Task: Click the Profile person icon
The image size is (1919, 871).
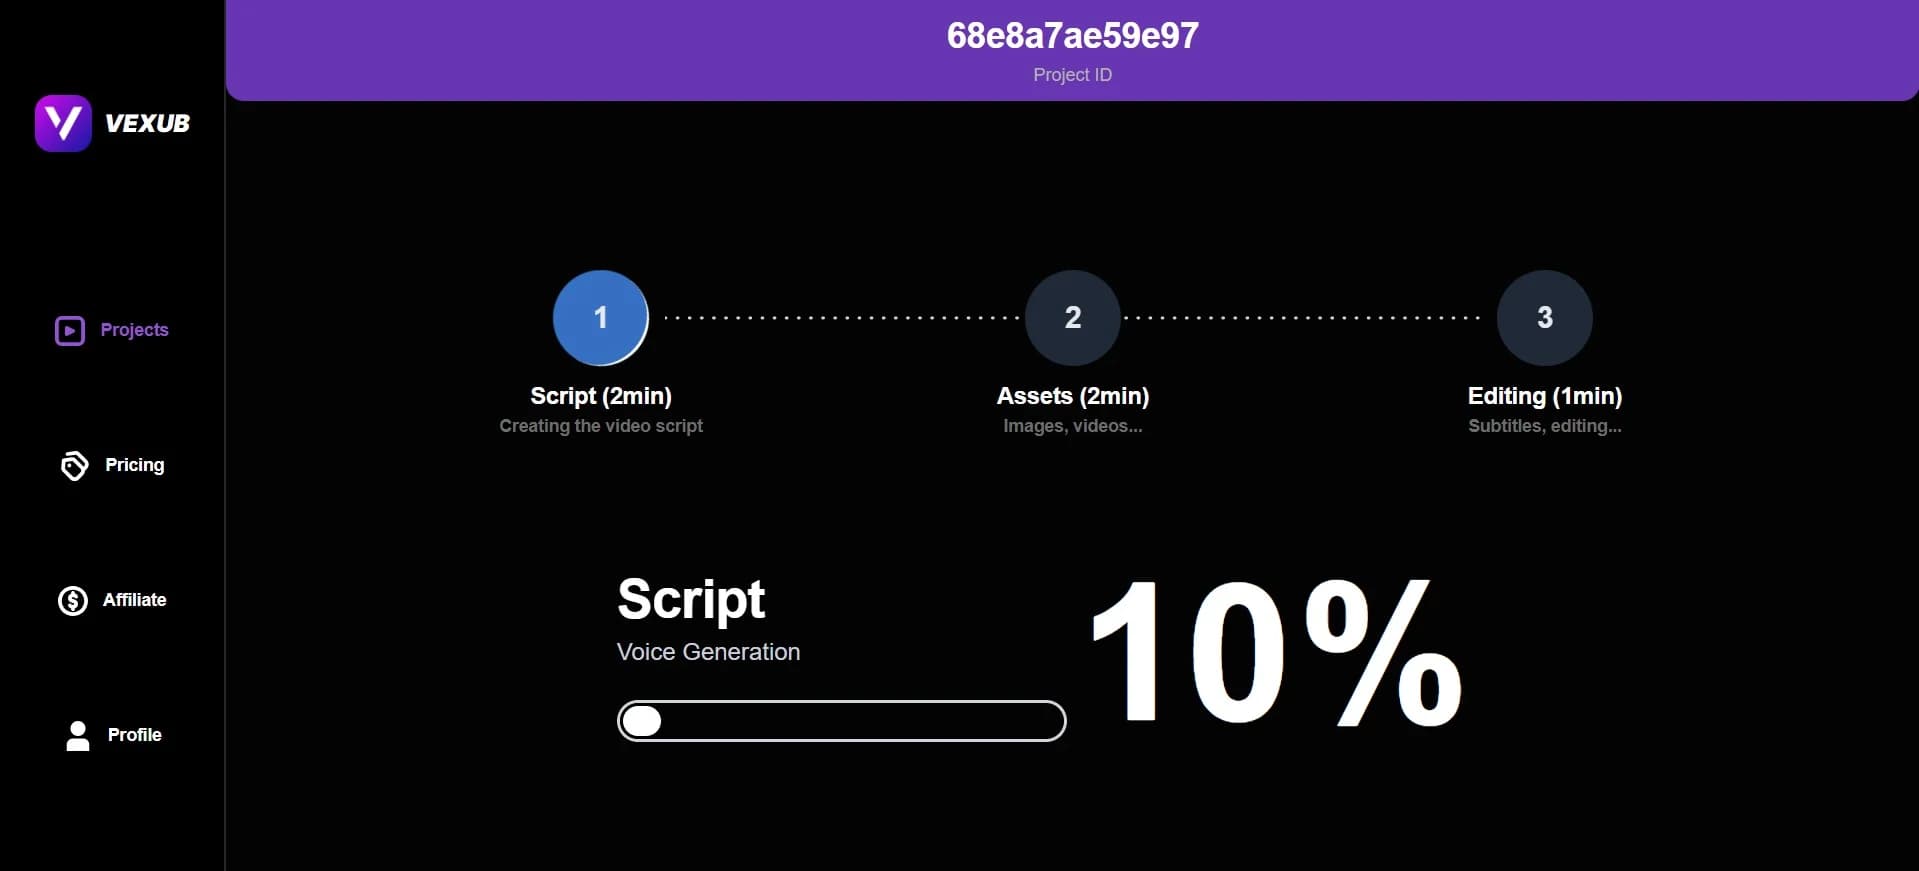Action: pyautogui.click(x=76, y=736)
